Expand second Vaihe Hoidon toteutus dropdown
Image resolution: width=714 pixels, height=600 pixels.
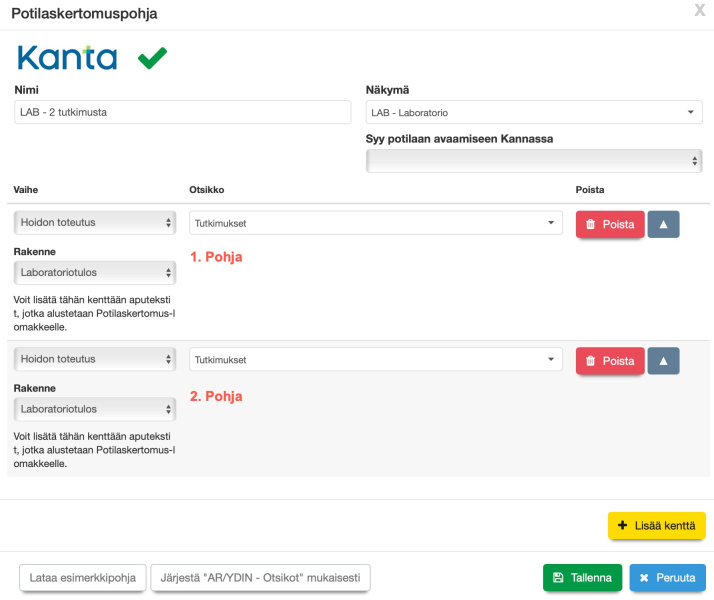click(x=95, y=359)
